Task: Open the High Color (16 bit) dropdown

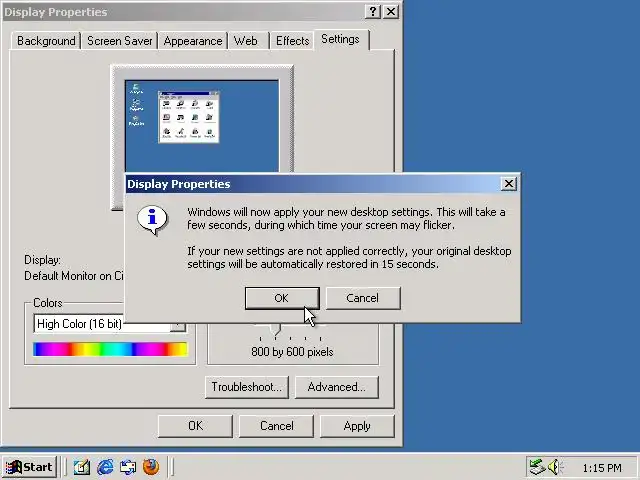Action: point(109,324)
